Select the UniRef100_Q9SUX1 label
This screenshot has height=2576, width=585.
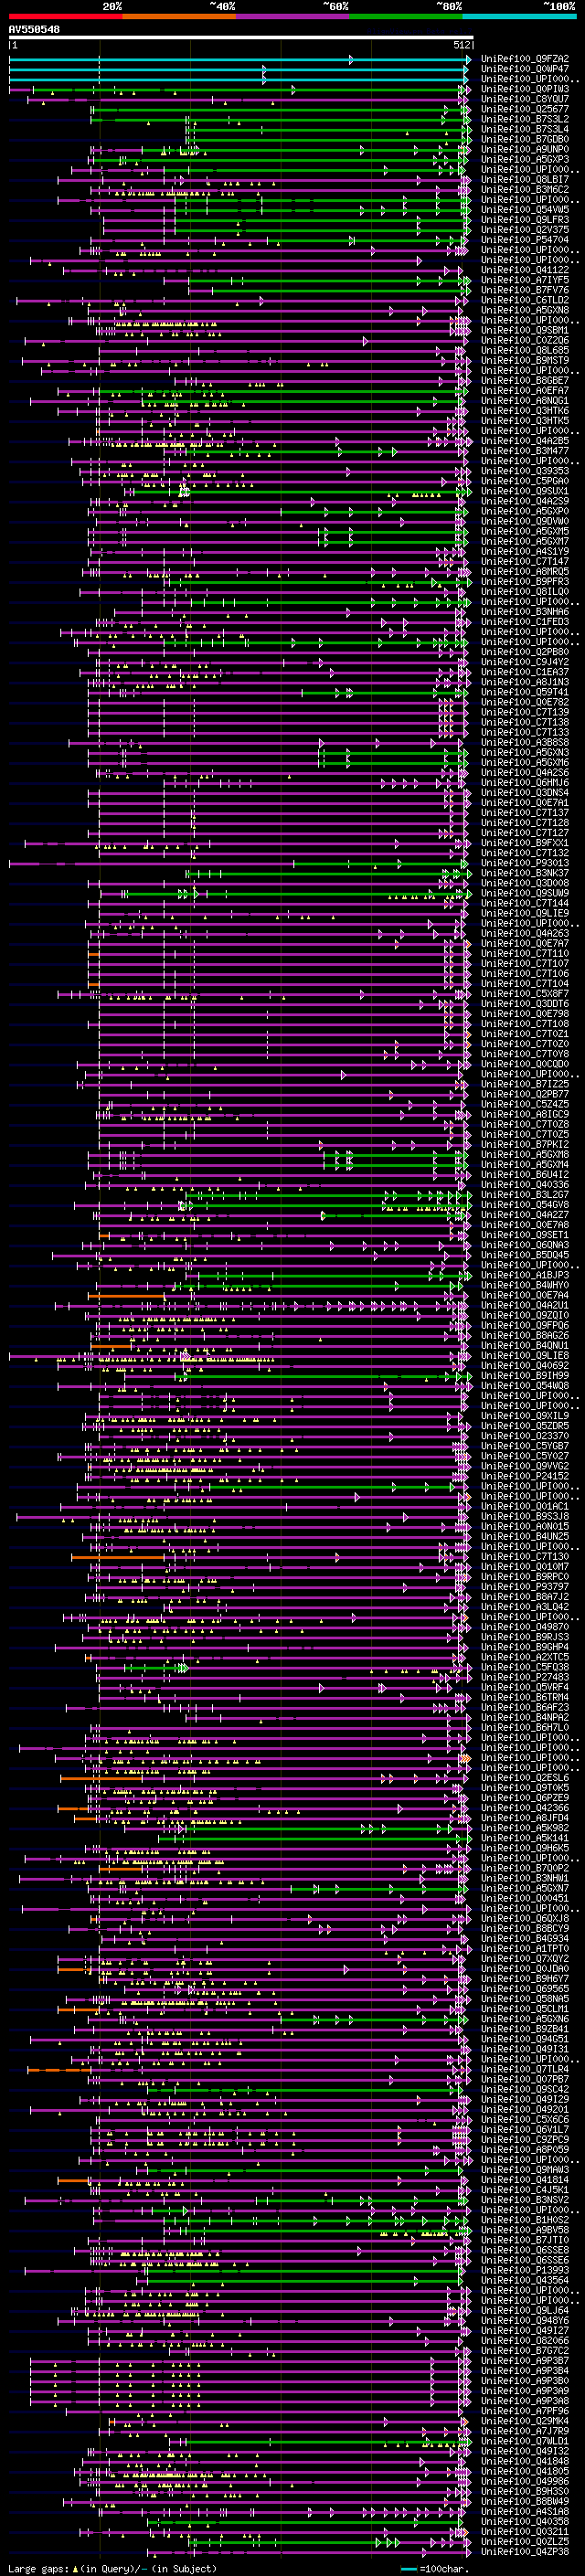tap(525, 491)
